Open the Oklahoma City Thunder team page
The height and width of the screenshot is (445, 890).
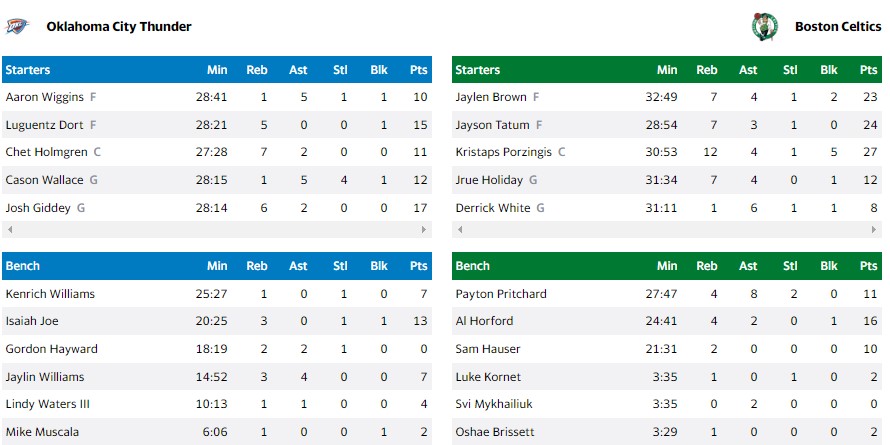pos(118,27)
